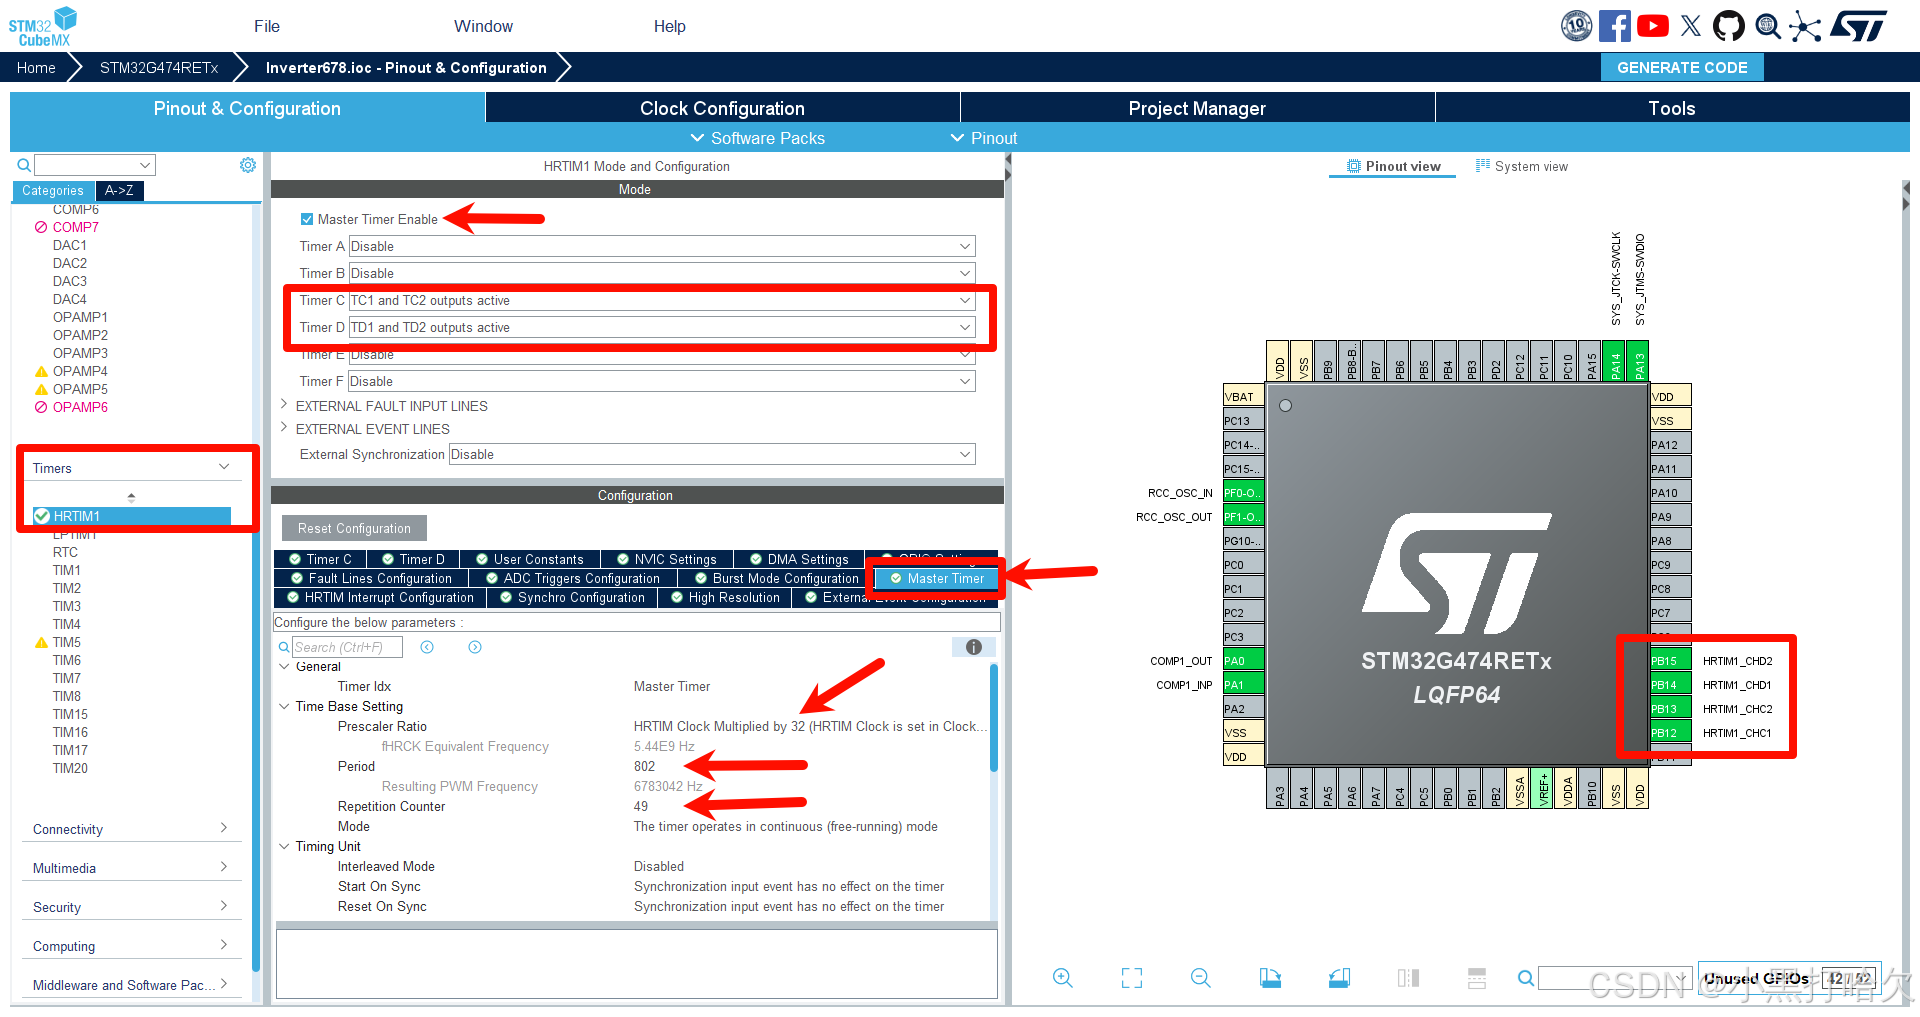Open ADC Triggers Configuration tab
The width and height of the screenshot is (1920, 1017).
click(573, 578)
